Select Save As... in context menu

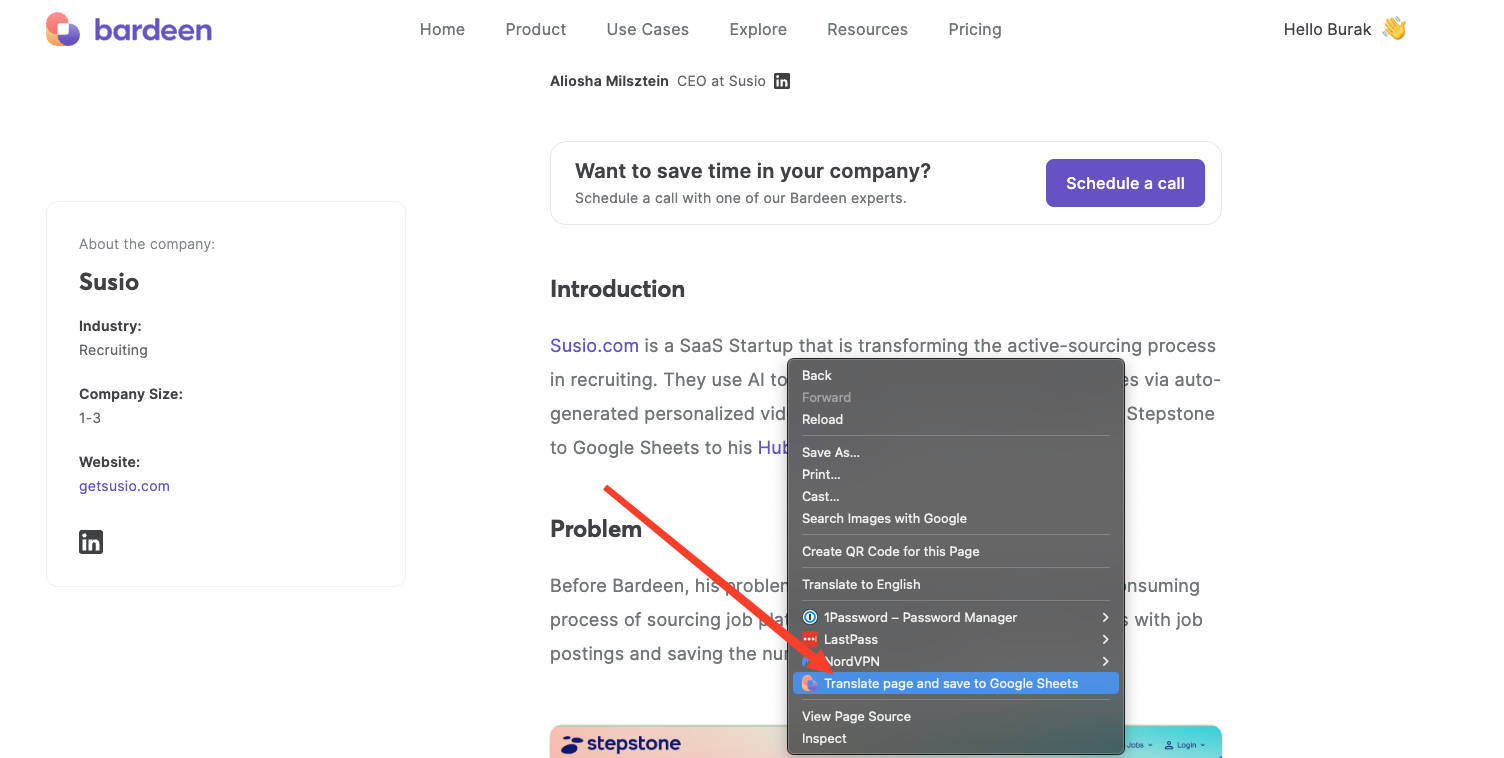tap(956, 453)
